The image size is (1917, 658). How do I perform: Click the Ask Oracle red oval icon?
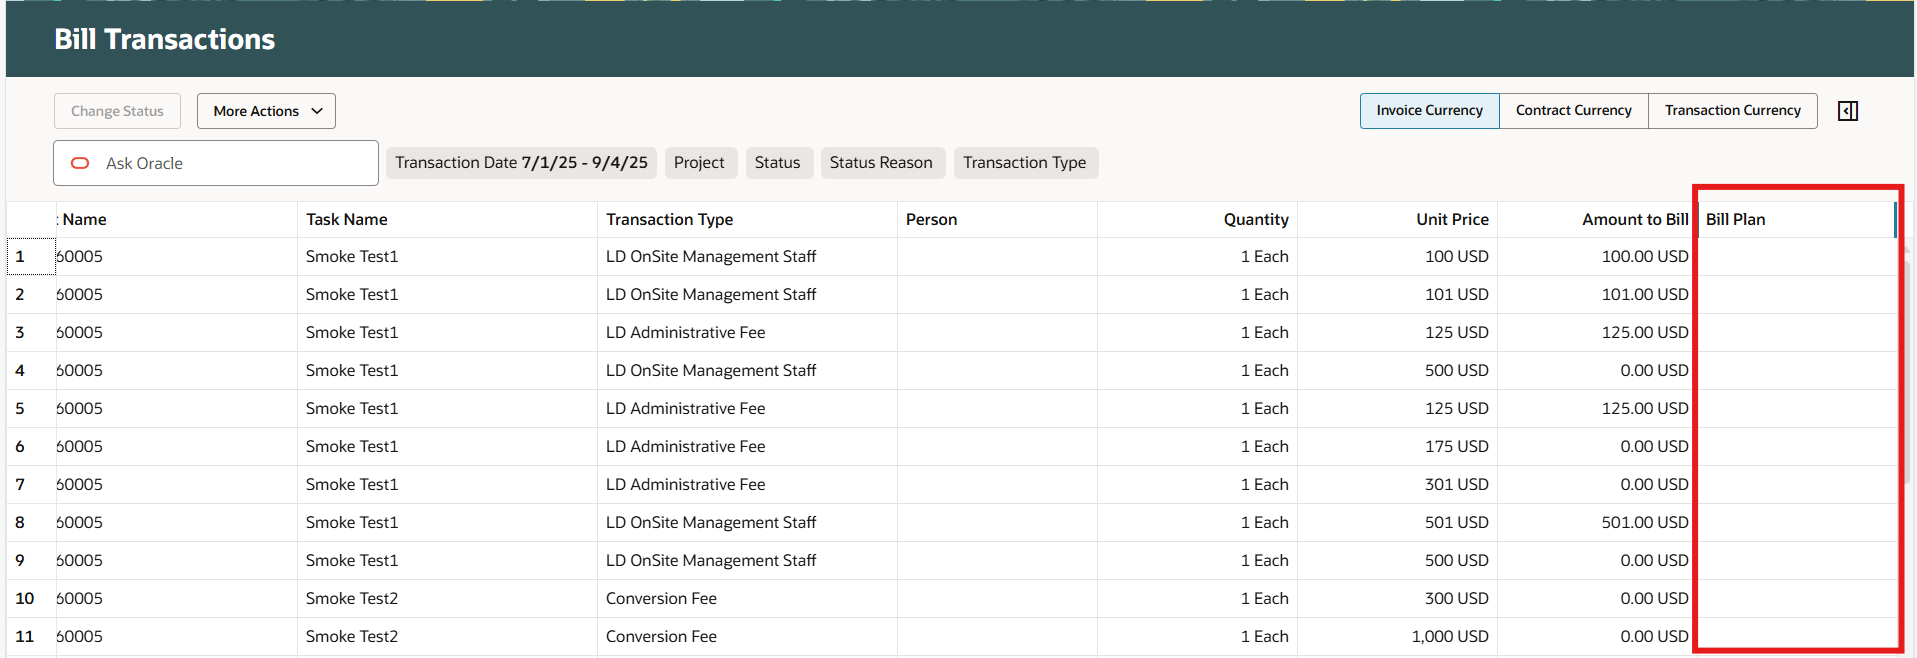pos(80,163)
